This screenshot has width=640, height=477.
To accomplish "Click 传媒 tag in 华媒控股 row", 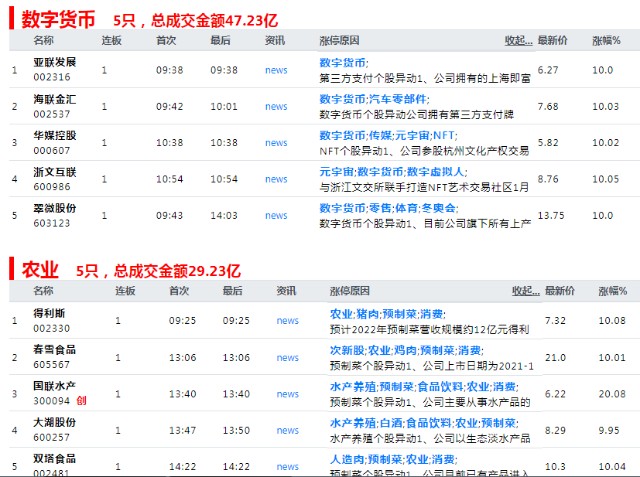I will (380, 135).
